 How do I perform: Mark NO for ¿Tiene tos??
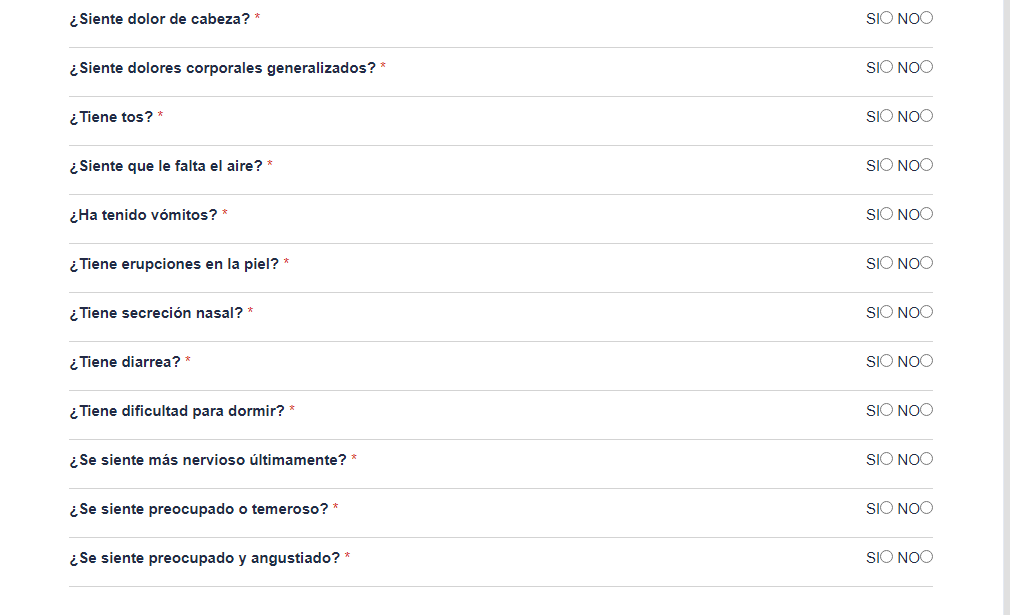(x=927, y=116)
